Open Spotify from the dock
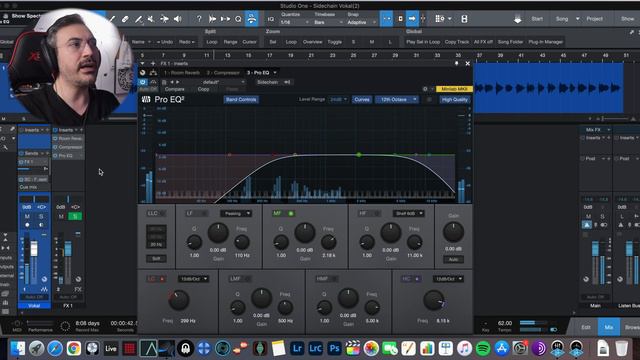 pos(483,349)
